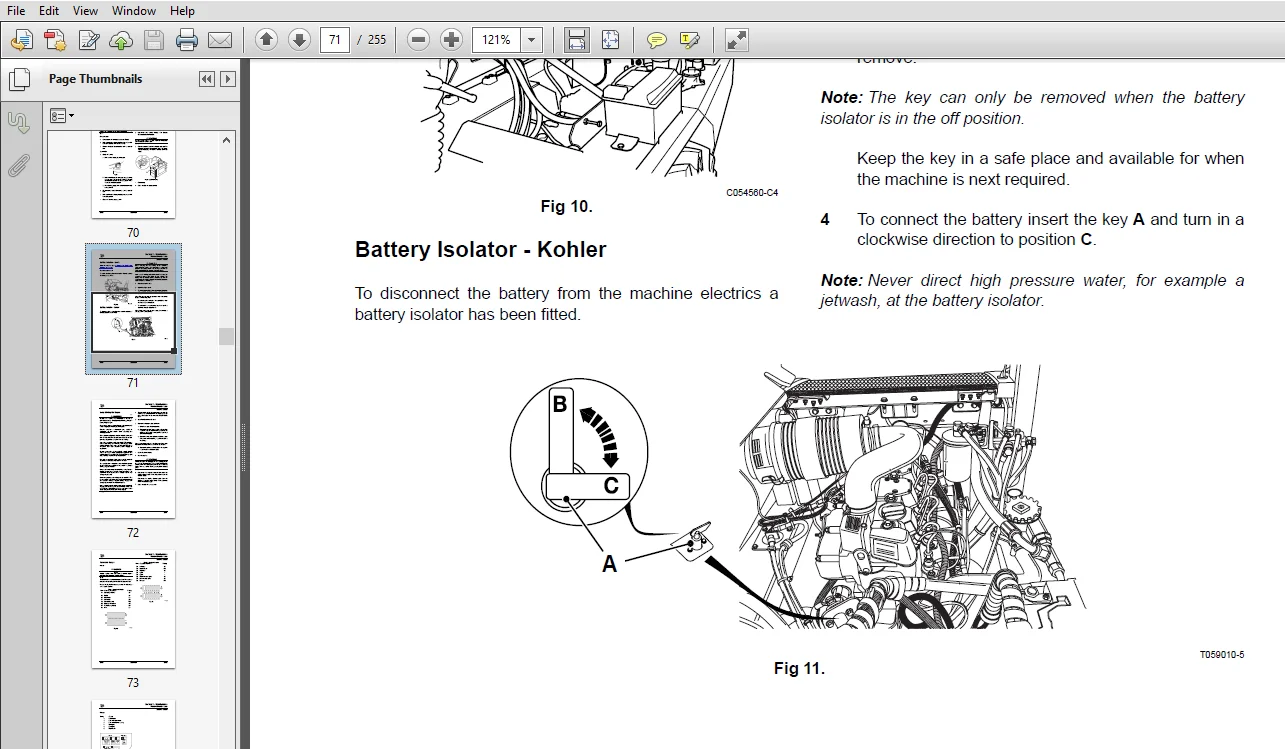Viewport: 1285px width, 749px height.
Task: Select page 72 thumbnail
Action: (133, 459)
